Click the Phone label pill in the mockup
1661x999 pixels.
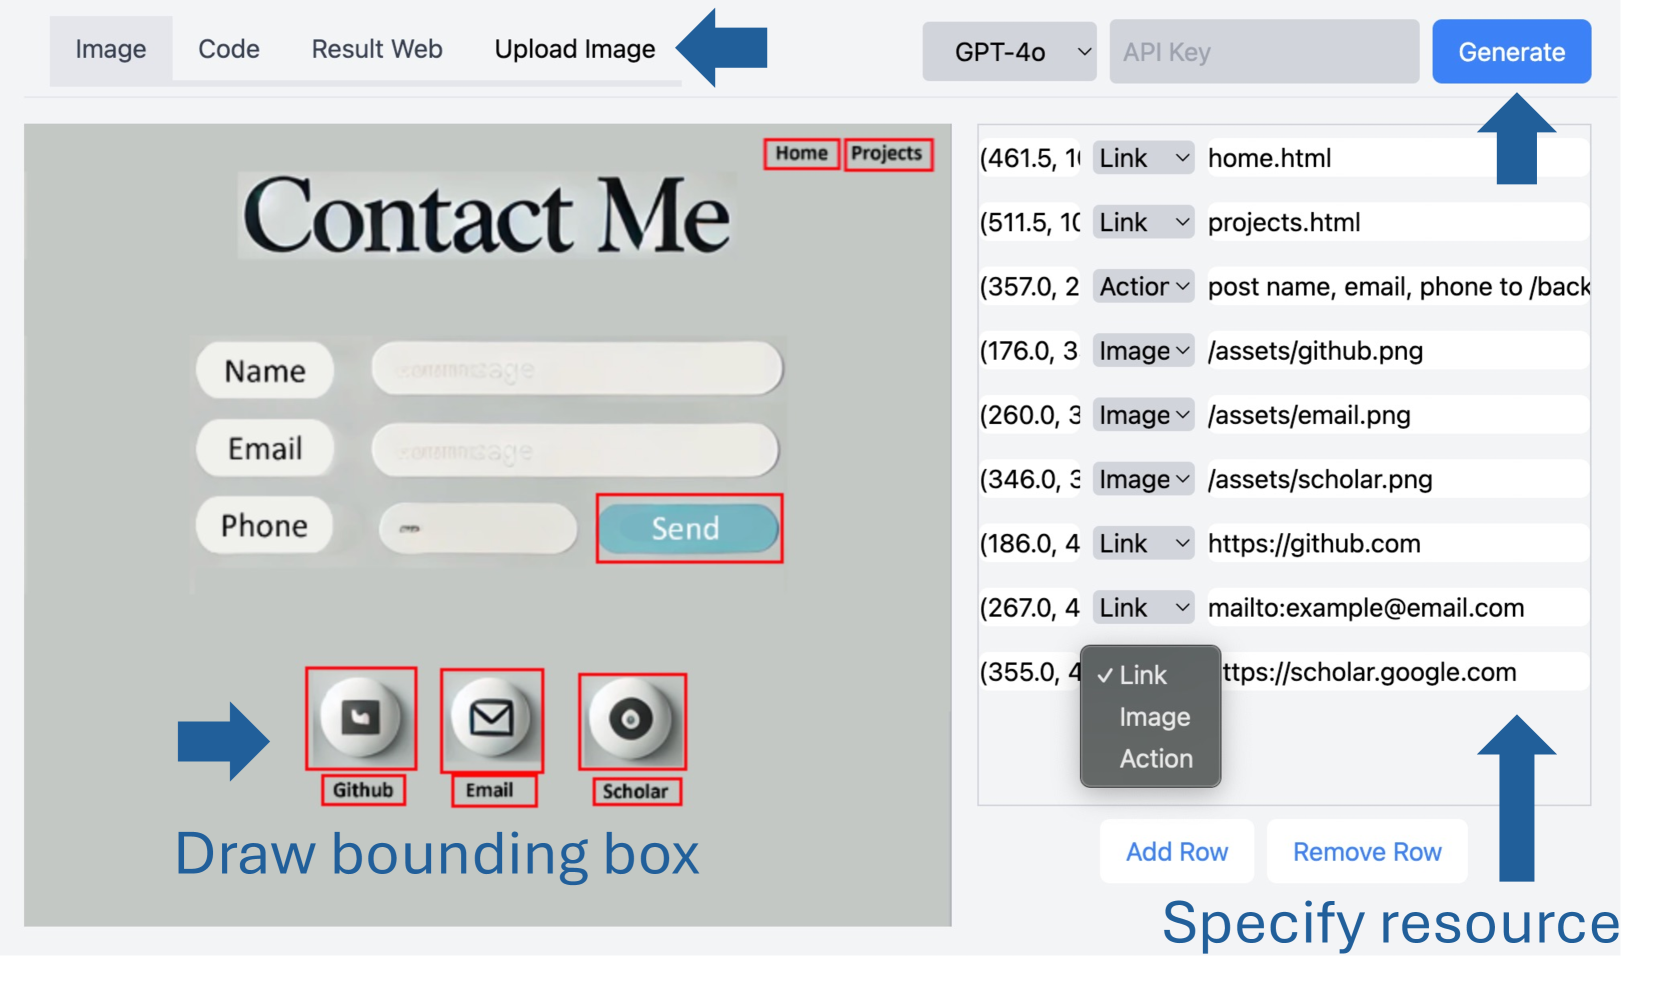pos(264,525)
